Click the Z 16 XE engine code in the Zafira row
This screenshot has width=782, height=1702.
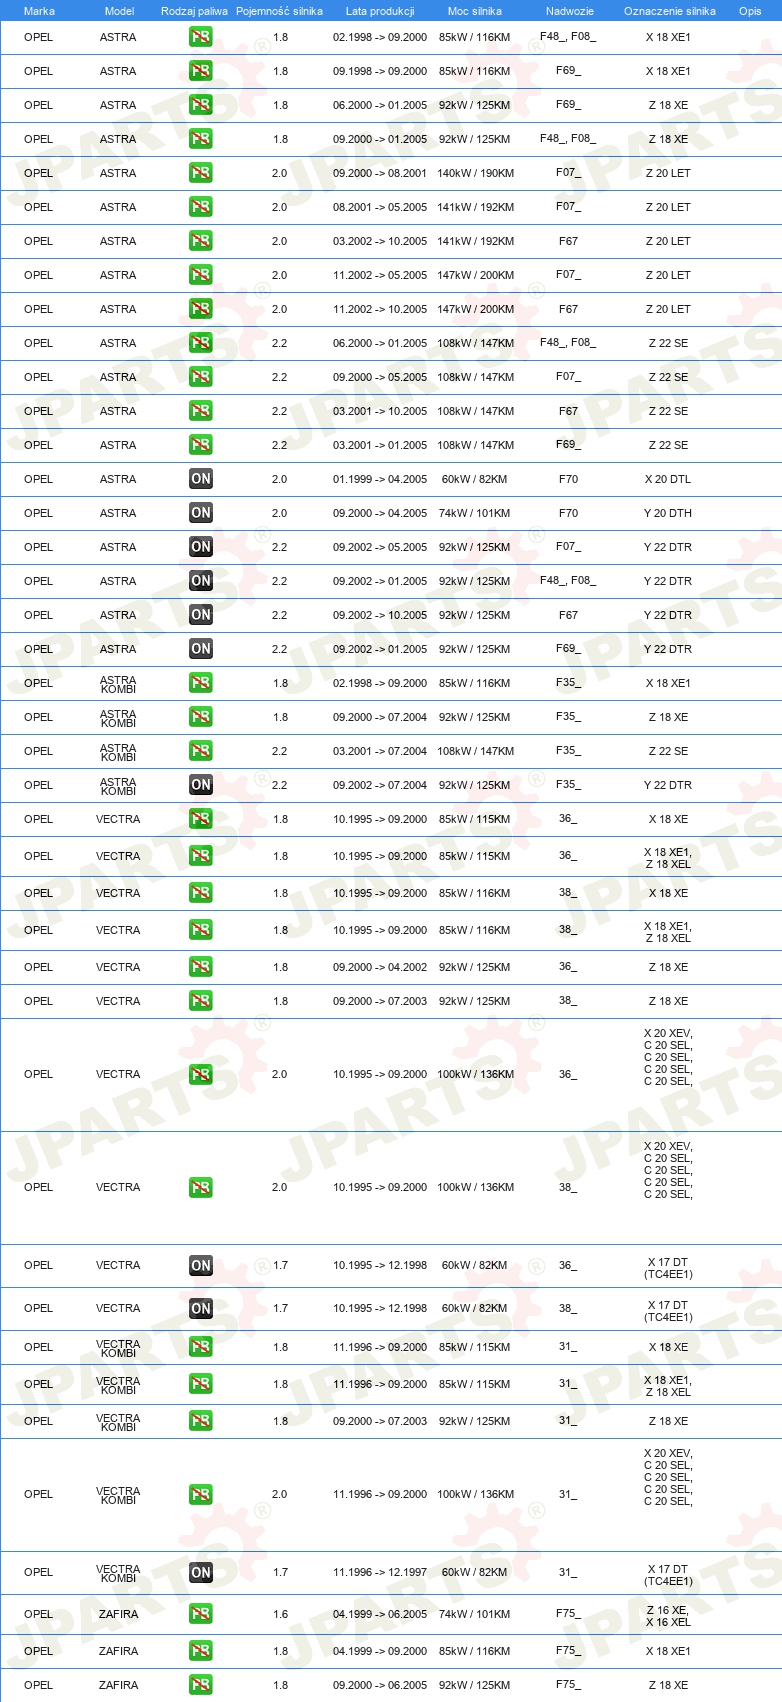click(x=668, y=1610)
